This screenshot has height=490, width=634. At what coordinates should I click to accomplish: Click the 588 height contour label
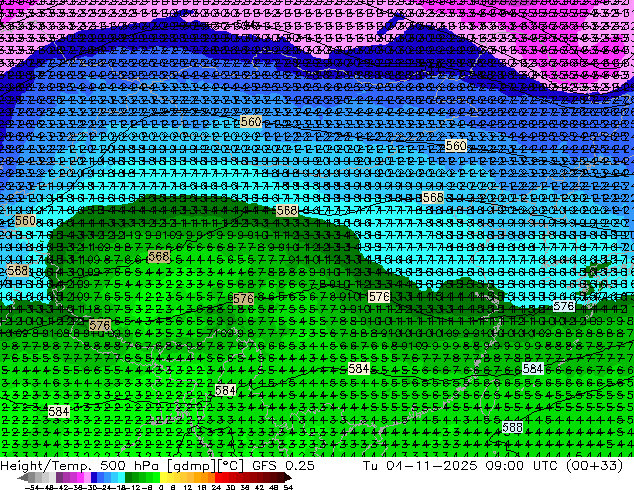(x=512, y=427)
